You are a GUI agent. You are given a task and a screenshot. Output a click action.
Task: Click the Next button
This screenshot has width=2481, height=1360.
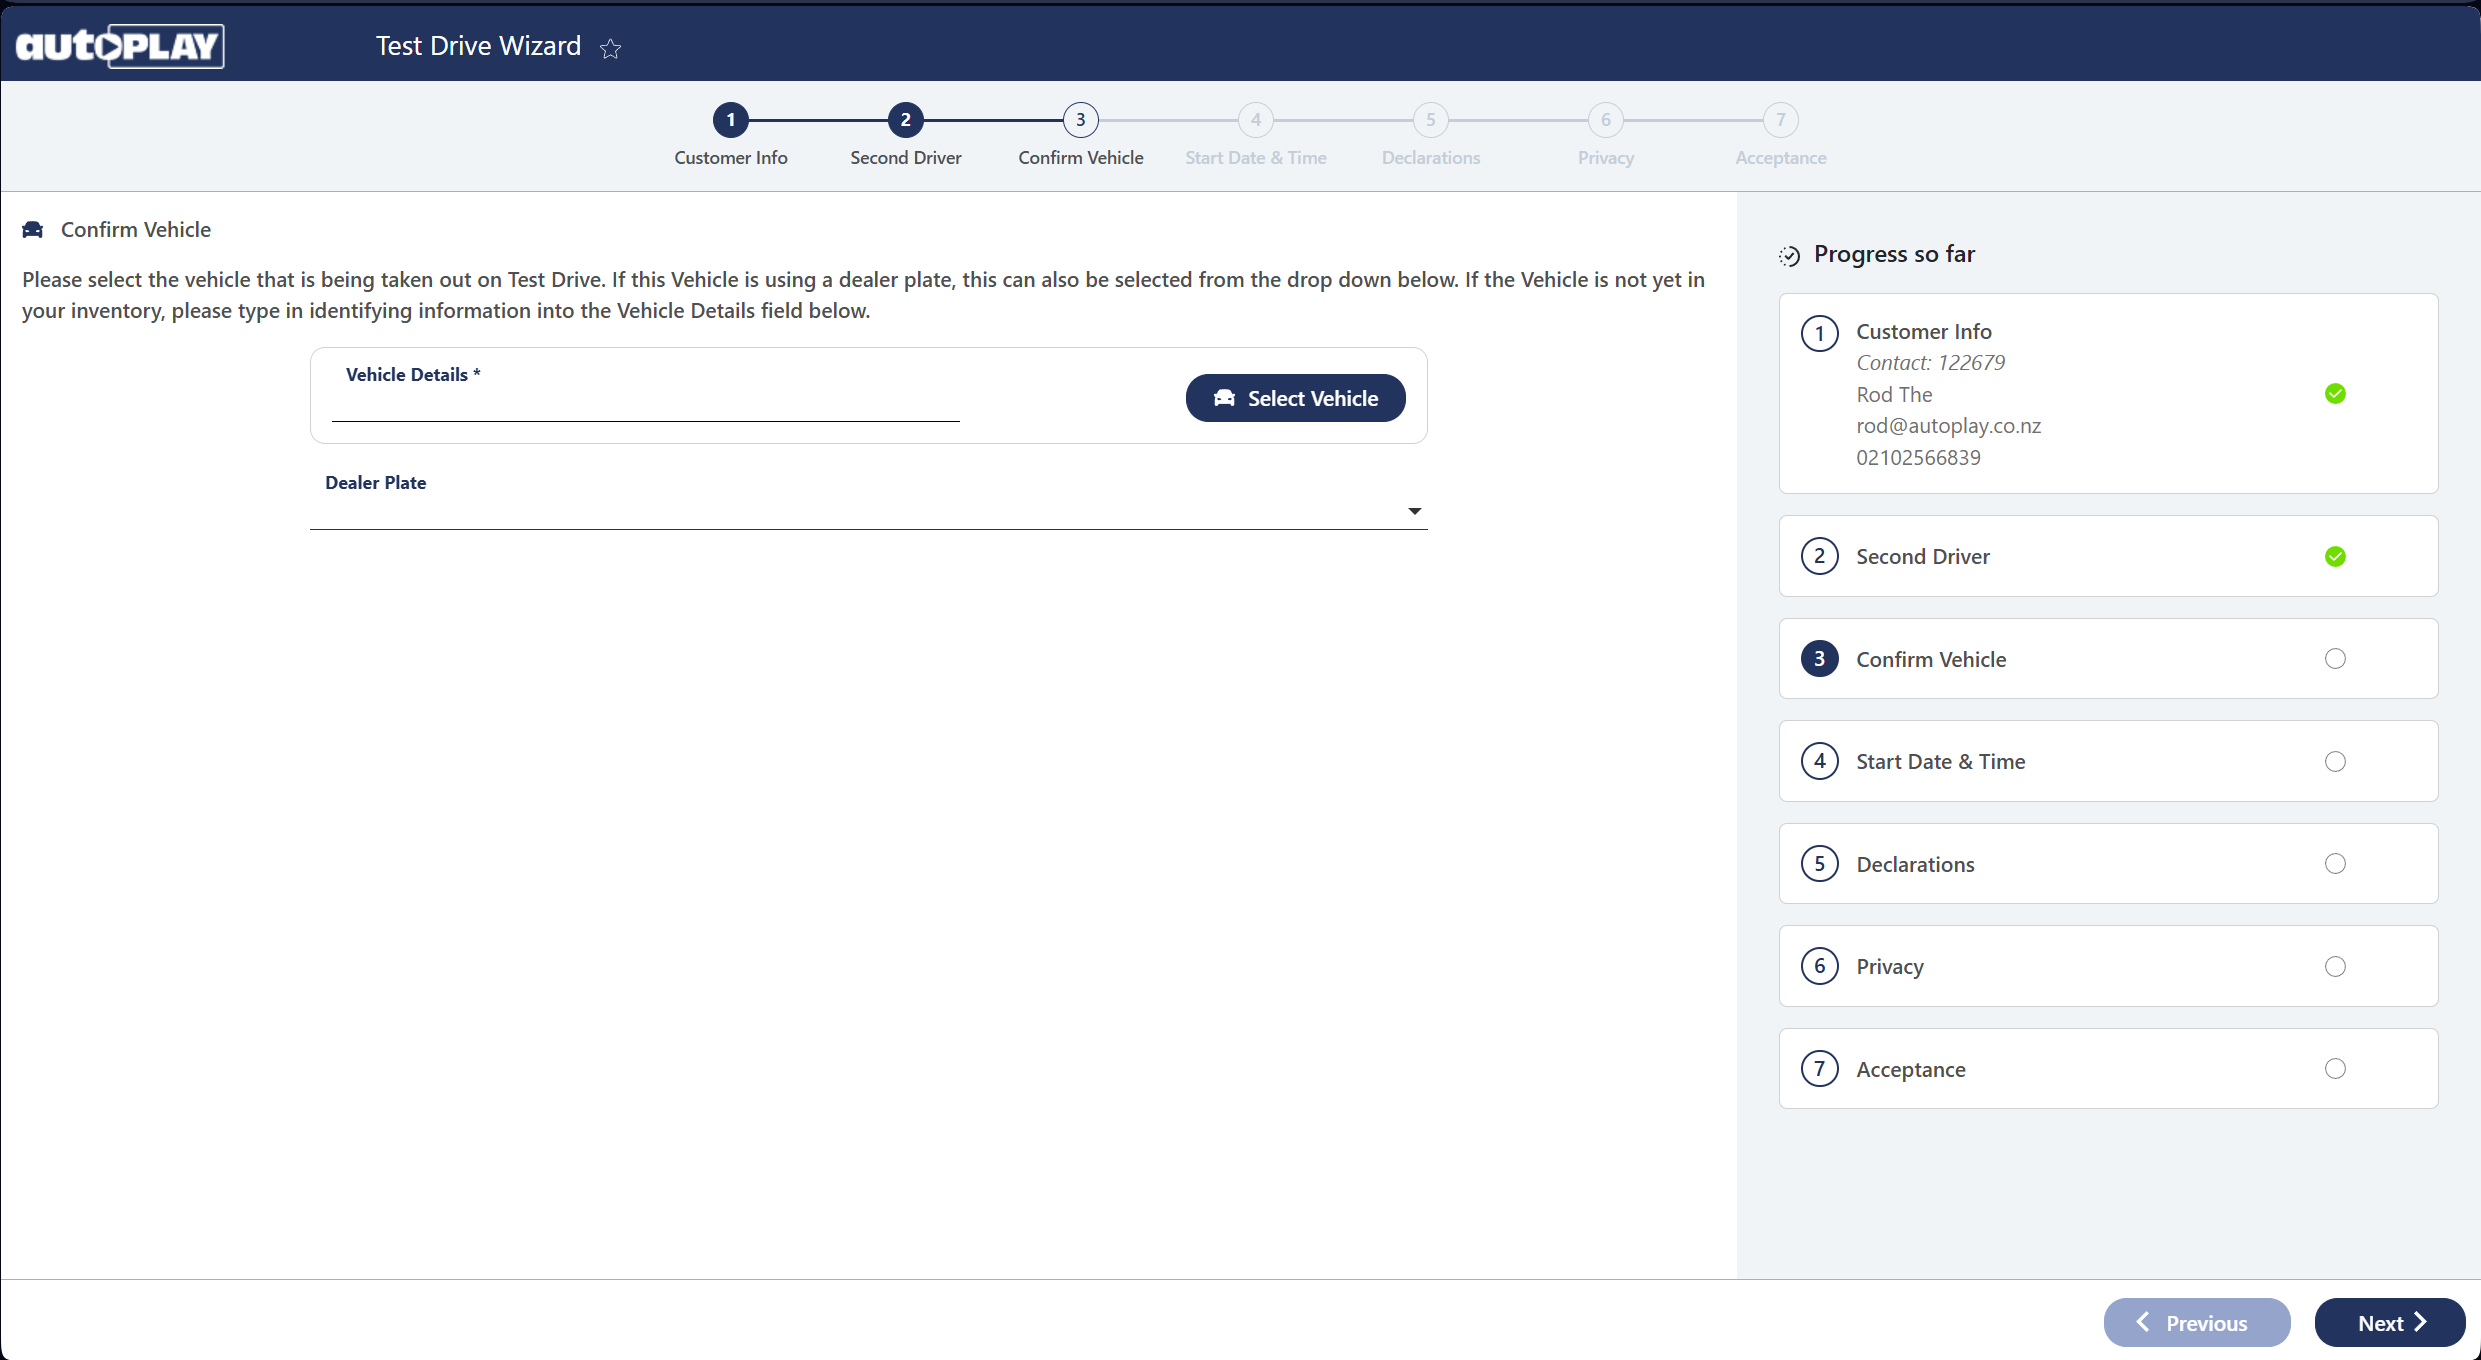pyautogui.click(x=2390, y=1323)
